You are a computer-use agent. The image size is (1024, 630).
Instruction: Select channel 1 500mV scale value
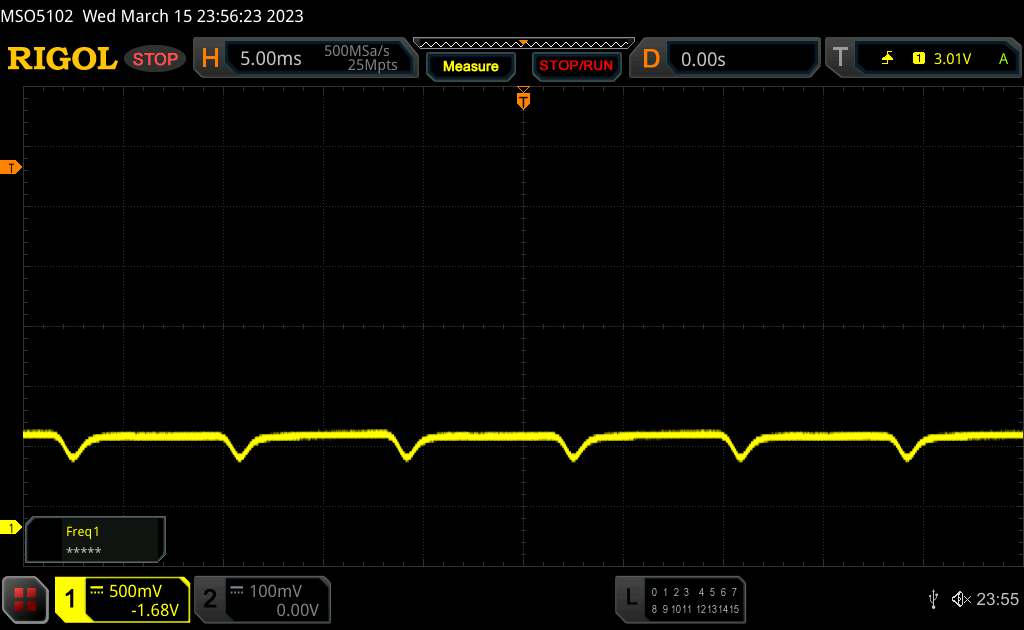tap(135, 591)
